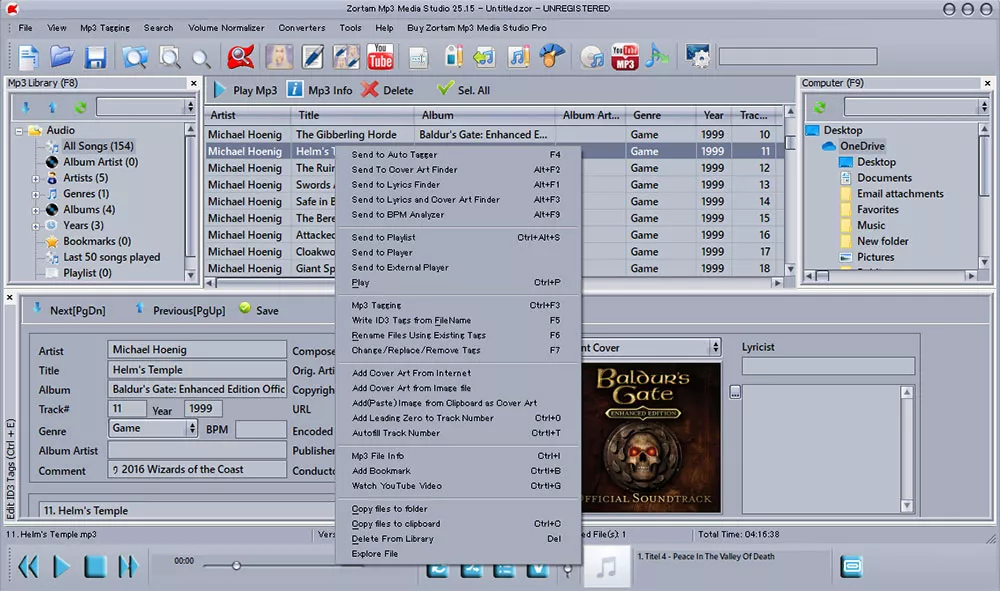Click the toolbar search input field
The height and width of the screenshot is (591, 1000).
[x=798, y=57]
